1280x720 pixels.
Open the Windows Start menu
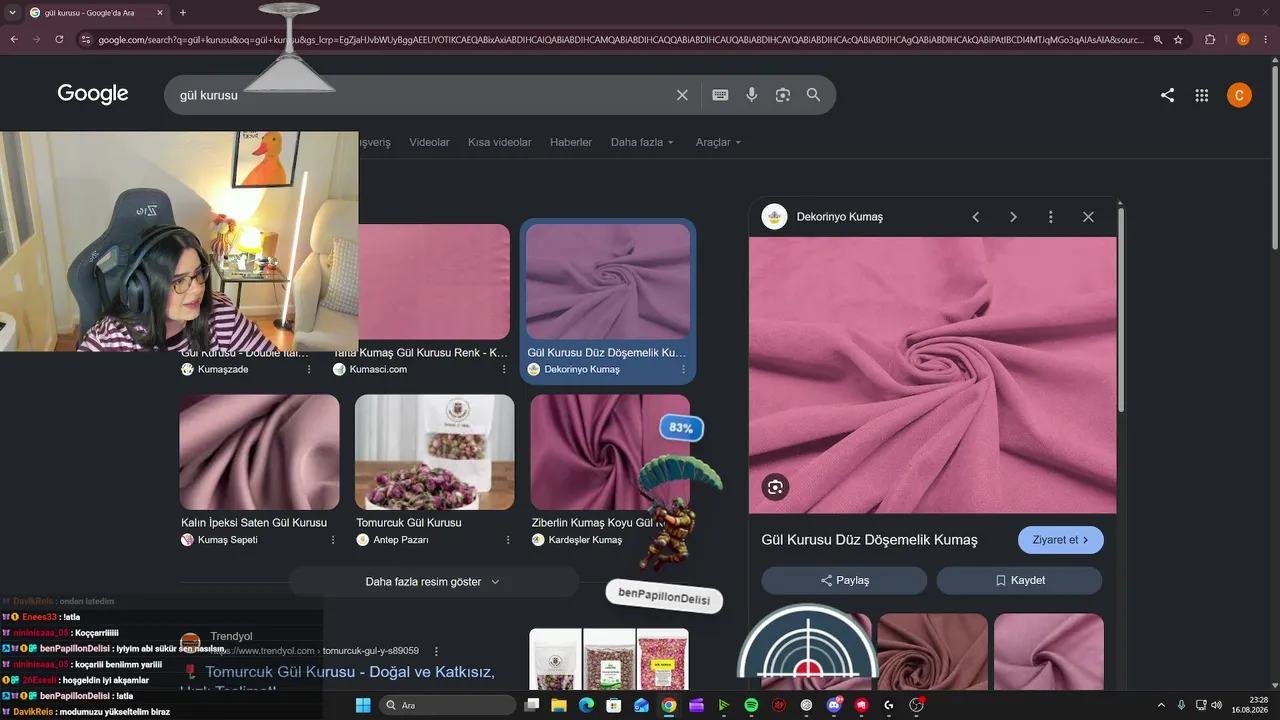(x=362, y=705)
